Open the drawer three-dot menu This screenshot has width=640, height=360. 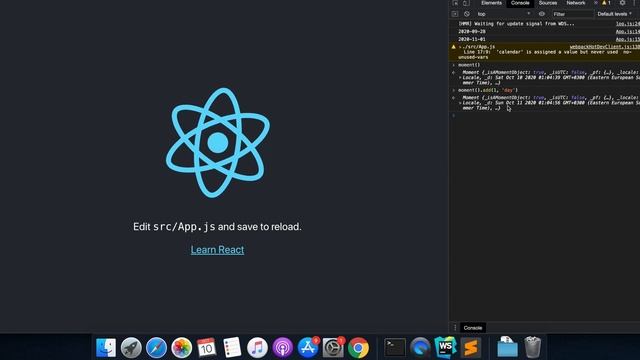tap(455, 328)
